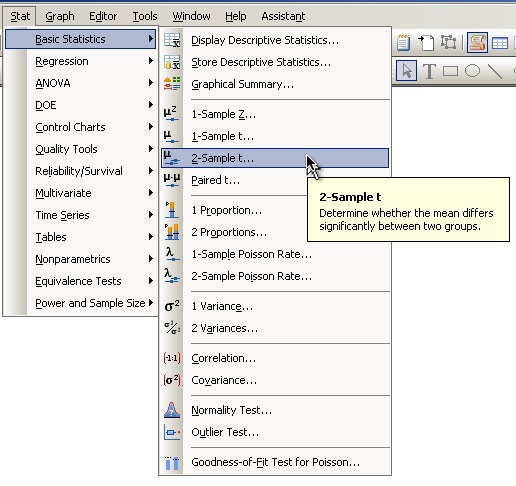Open the Assistant menu
Viewport: 516px width, 486px height.
pos(283,16)
